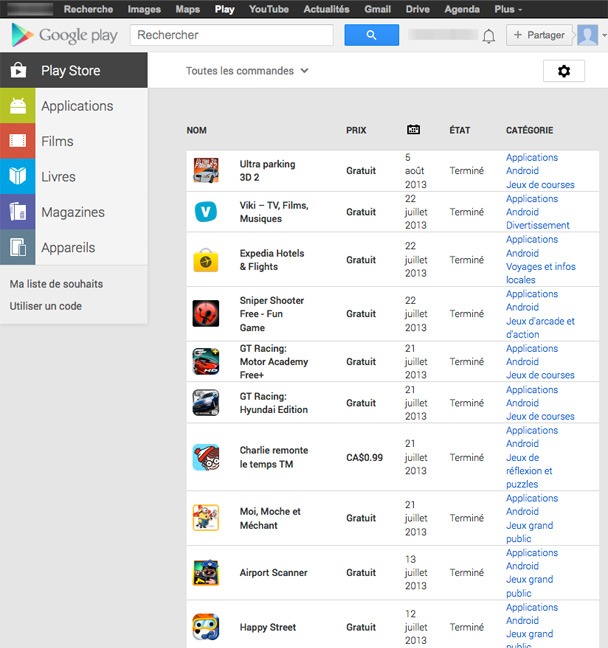Click the Play Store sidebar header
The height and width of the screenshot is (648, 608).
click(74, 70)
